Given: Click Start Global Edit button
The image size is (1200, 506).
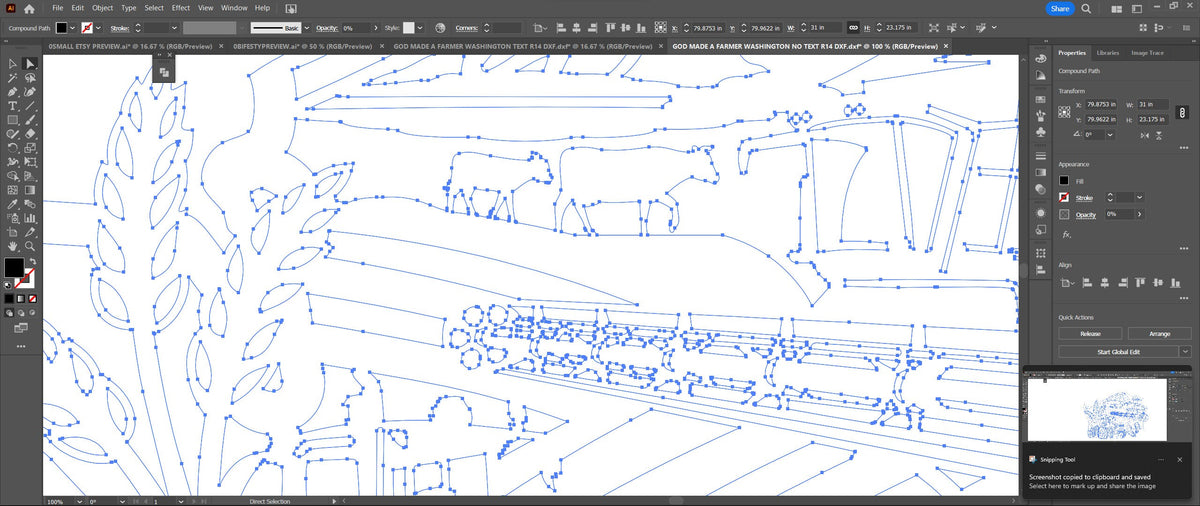Looking at the screenshot, I should point(1119,351).
